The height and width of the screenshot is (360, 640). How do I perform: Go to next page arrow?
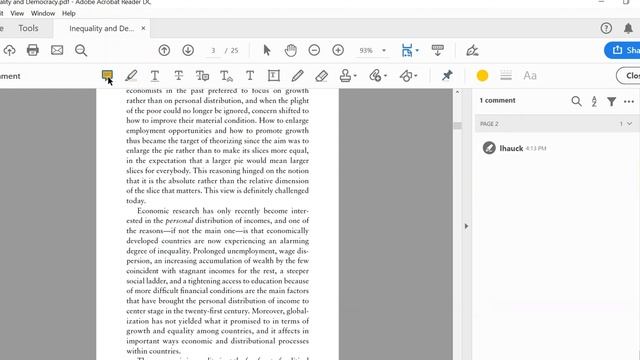188,50
